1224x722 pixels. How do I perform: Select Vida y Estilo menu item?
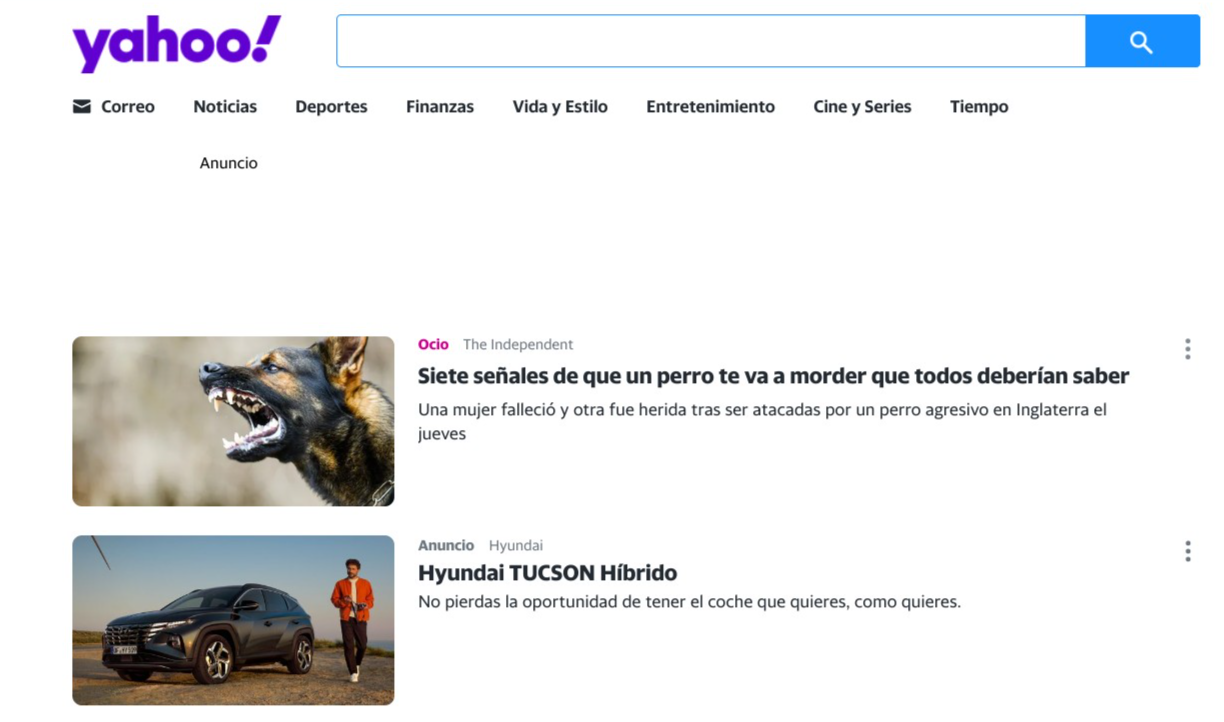(x=560, y=107)
